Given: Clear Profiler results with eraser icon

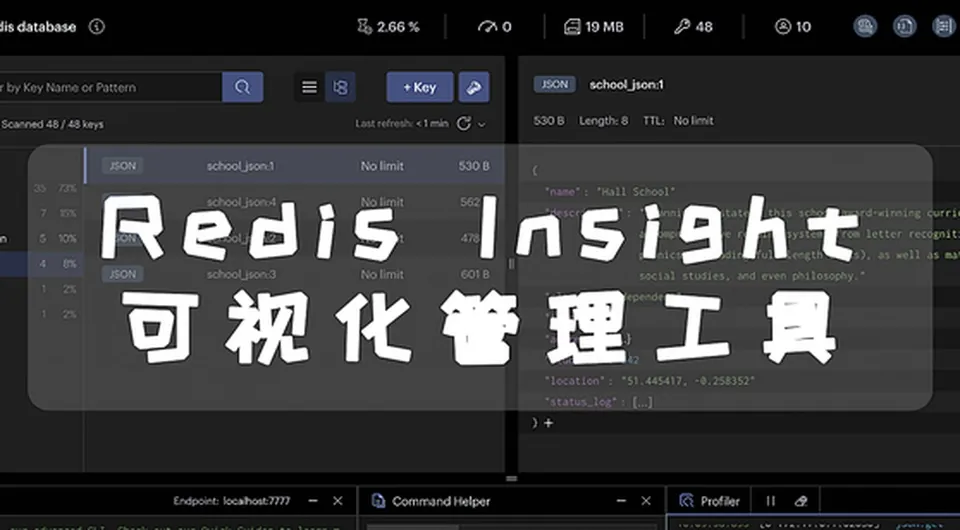Looking at the screenshot, I should pyautogui.click(x=801, y=501).
